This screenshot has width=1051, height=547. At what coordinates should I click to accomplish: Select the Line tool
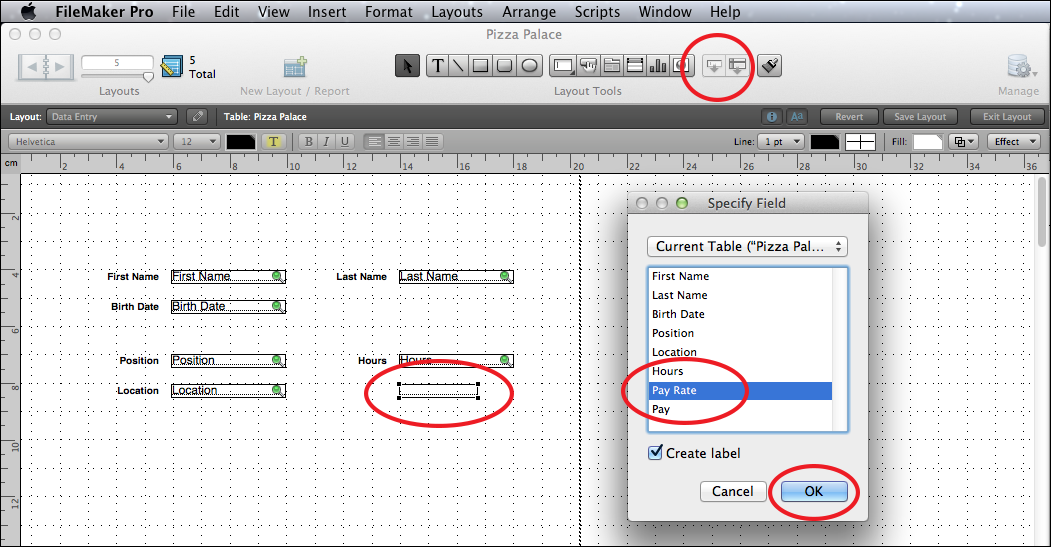(458, 66)
